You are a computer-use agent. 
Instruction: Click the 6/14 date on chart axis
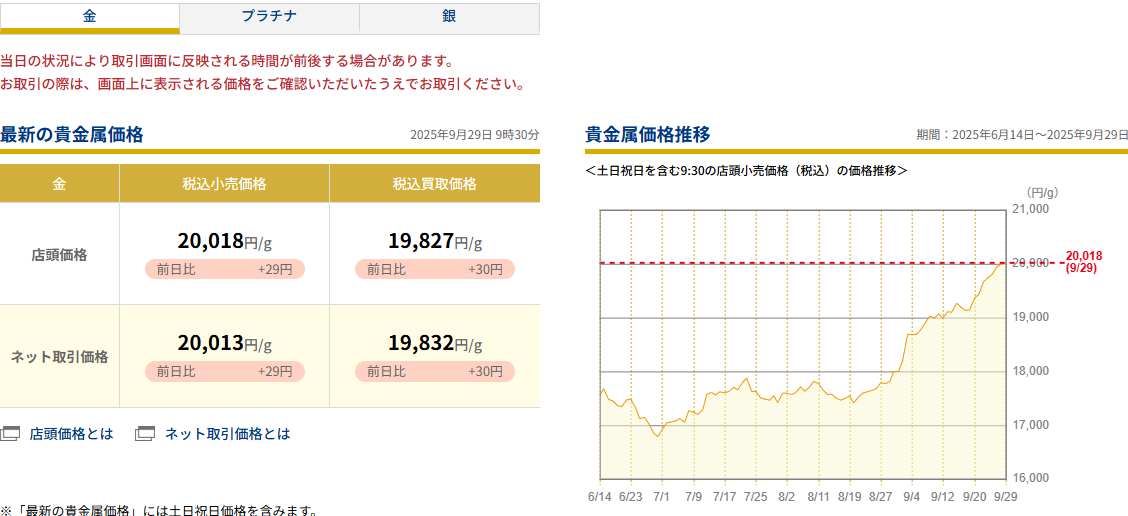(x=599, y=495)
